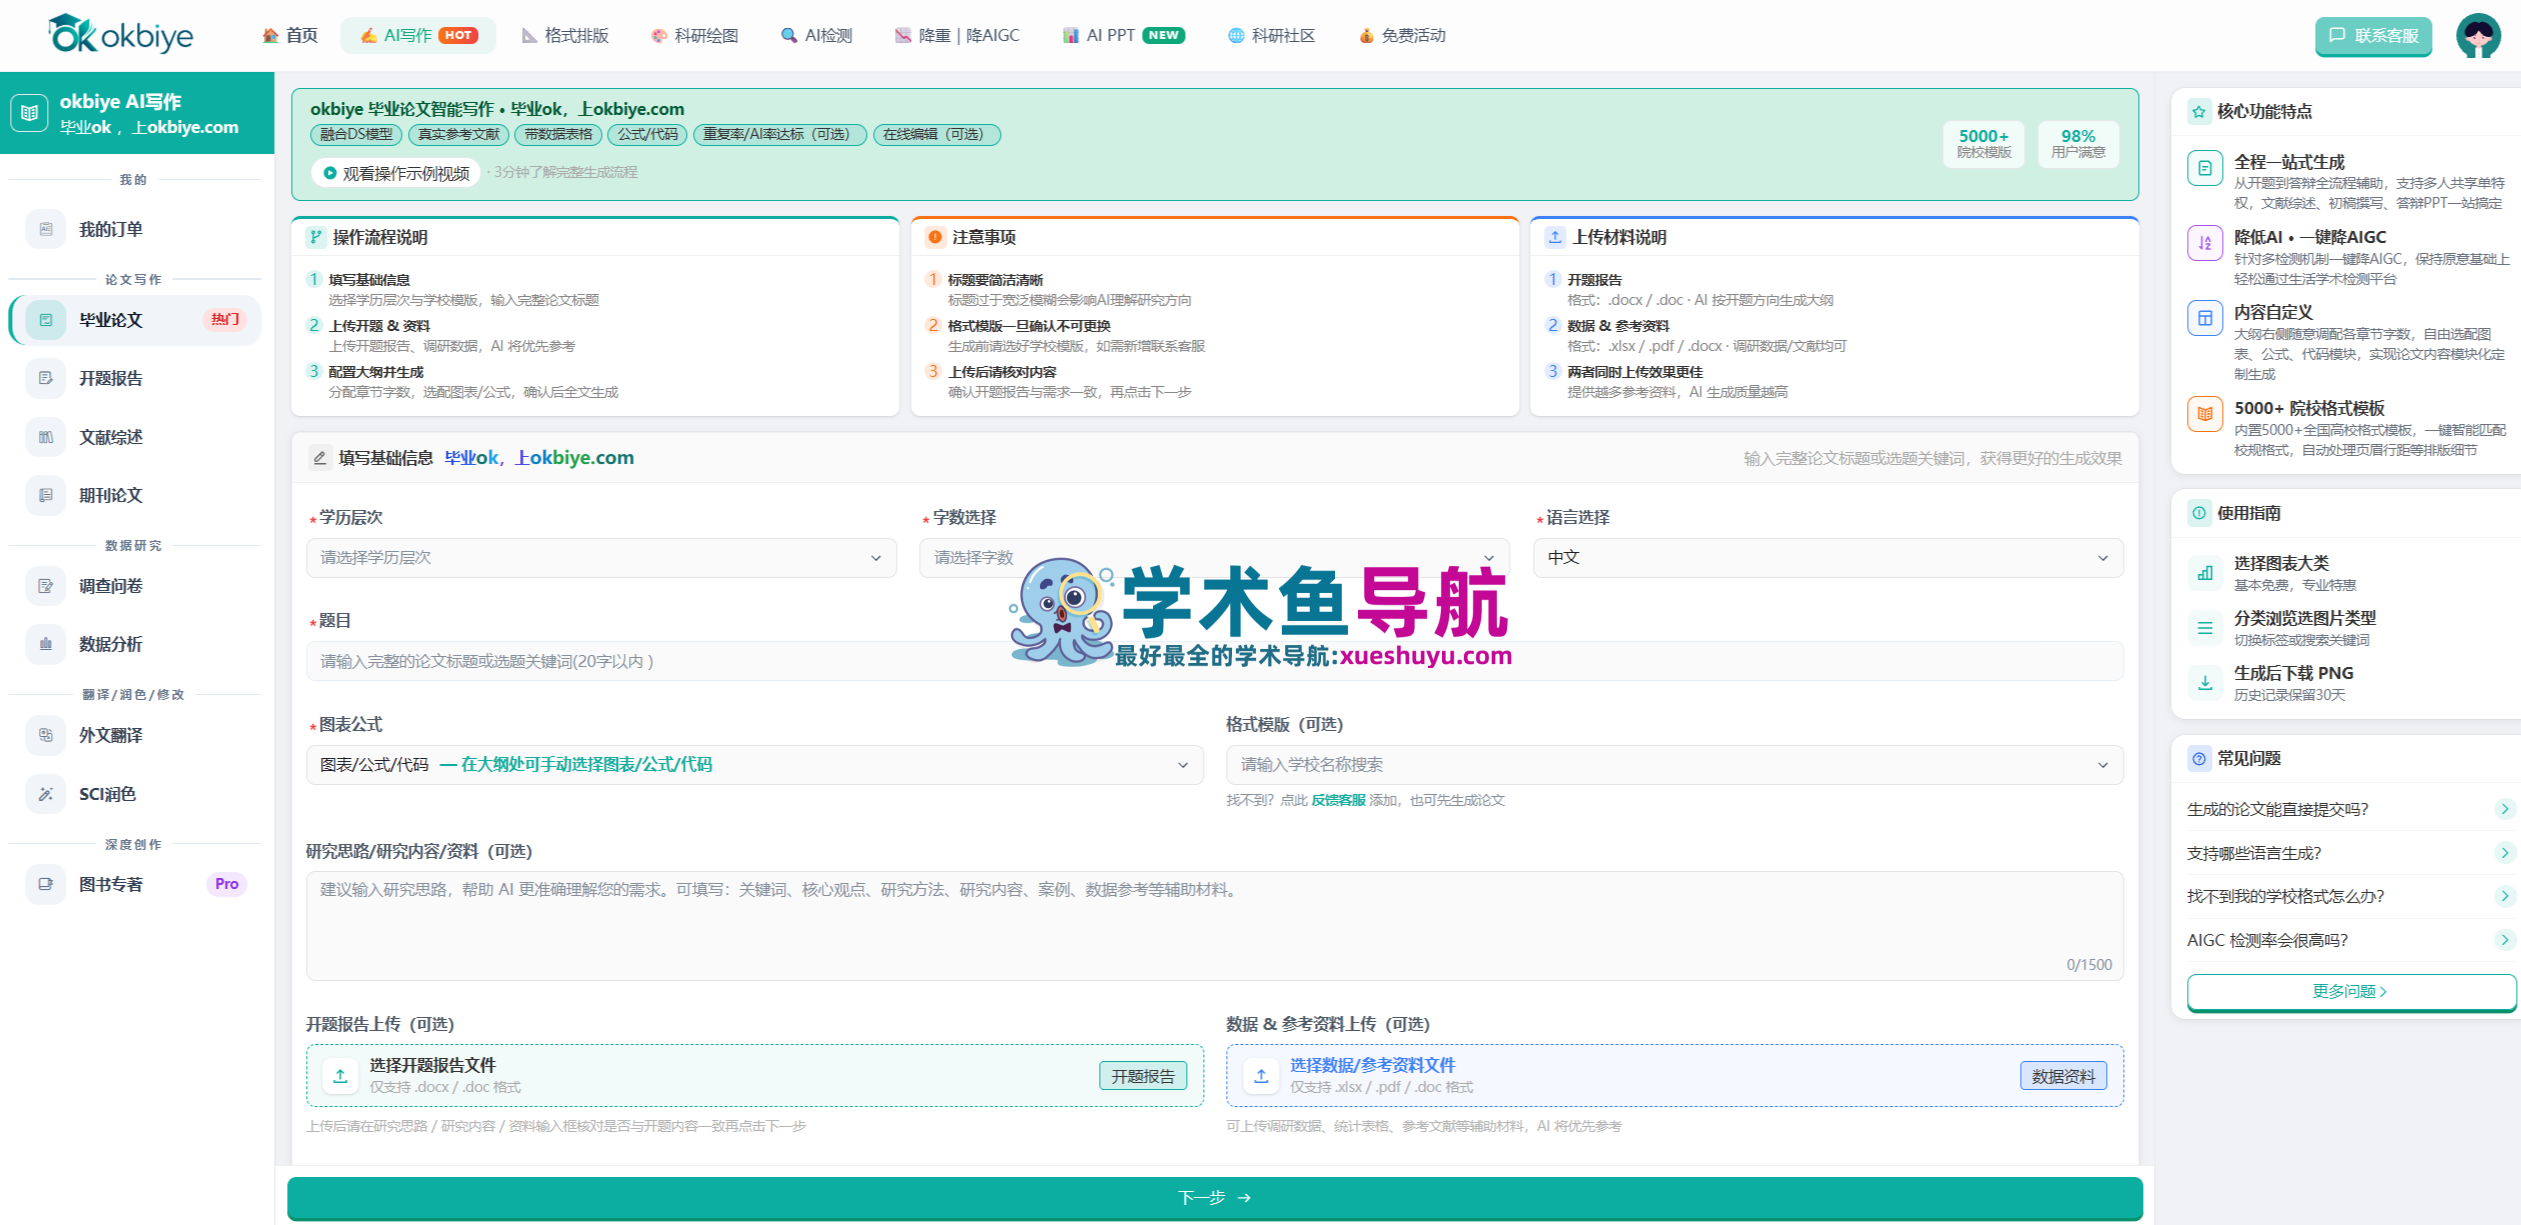The height and width of the screenshot is (1225, 2521).
Task: Click the 研究思路 textarea
Action: [1215, 926]
